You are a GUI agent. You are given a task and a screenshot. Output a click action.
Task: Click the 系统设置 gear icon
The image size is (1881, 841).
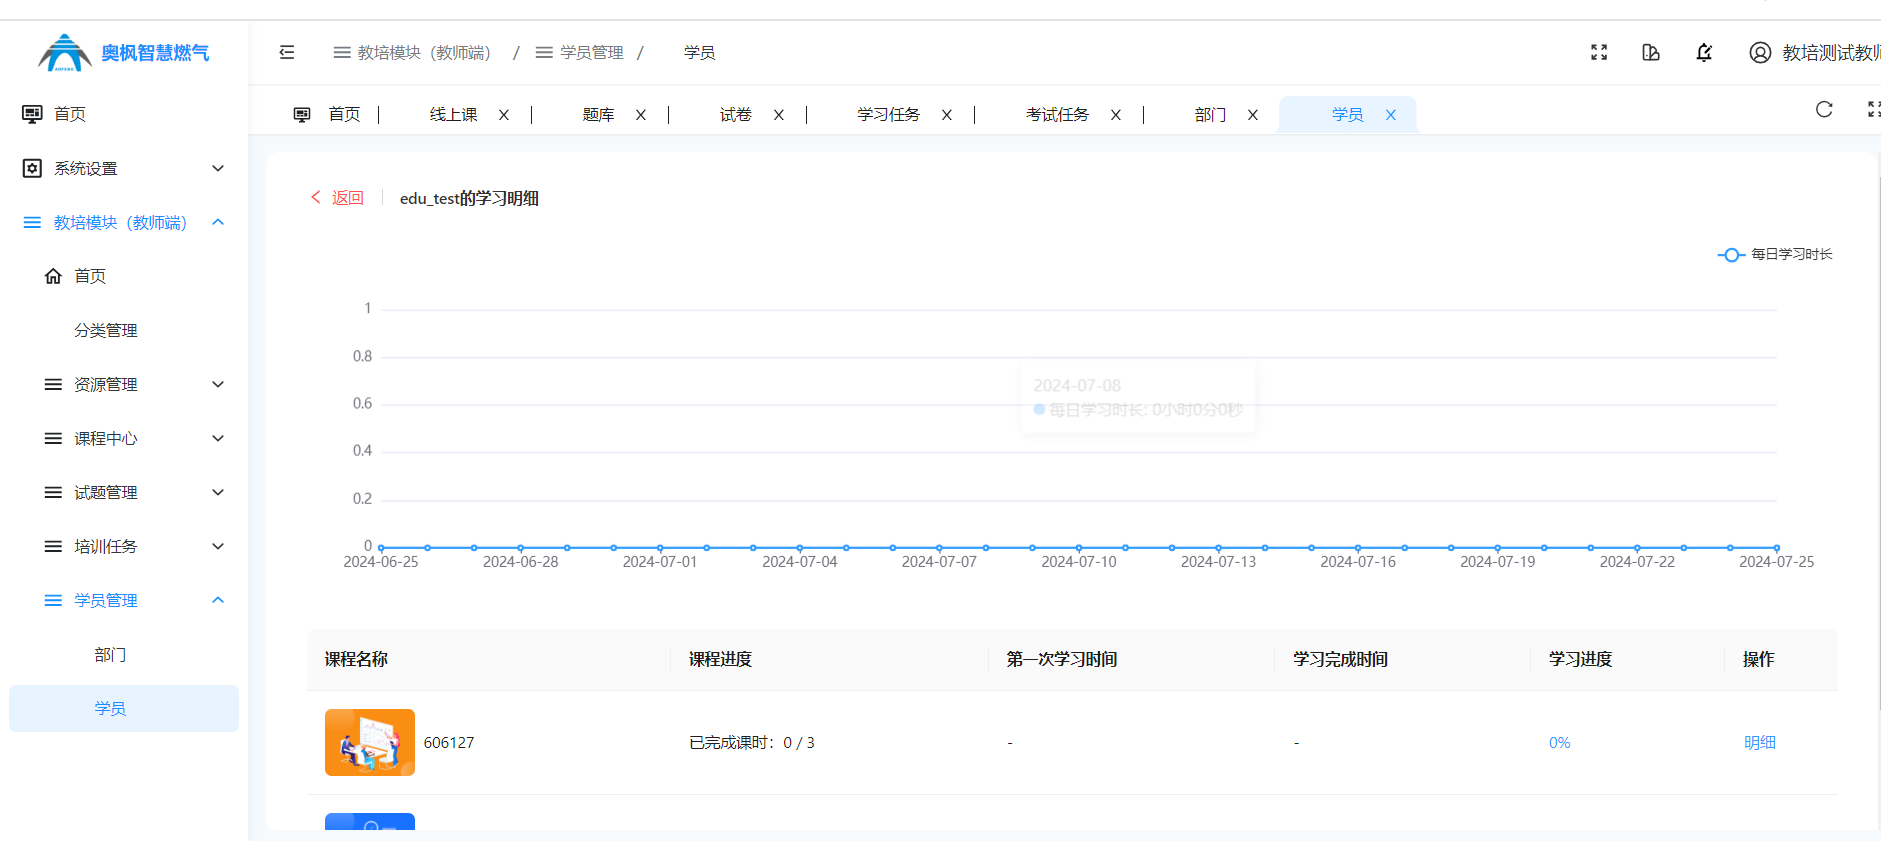pos(32,168)
